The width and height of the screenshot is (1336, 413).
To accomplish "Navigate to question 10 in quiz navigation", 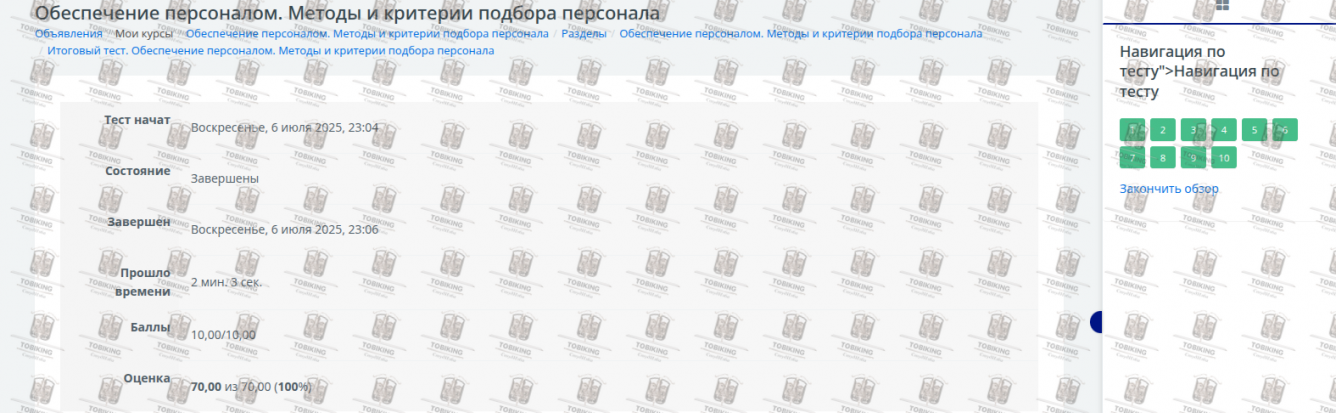I will (x=1224, y=158).
